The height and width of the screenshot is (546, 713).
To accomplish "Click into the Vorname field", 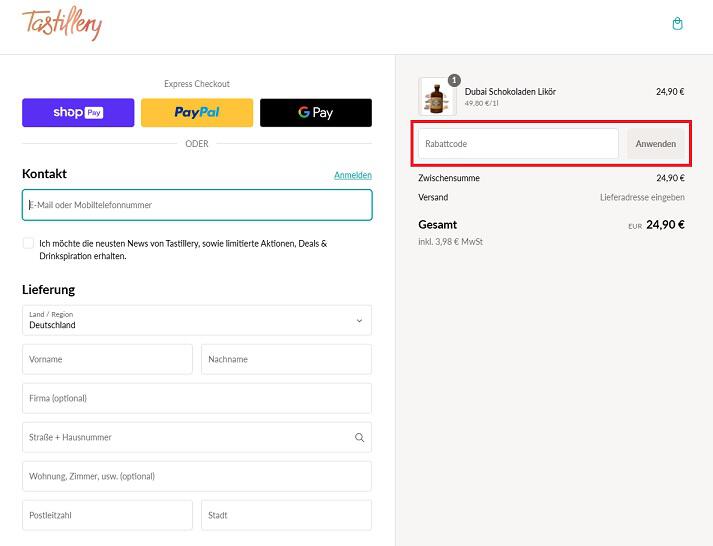I will [107, 359].
